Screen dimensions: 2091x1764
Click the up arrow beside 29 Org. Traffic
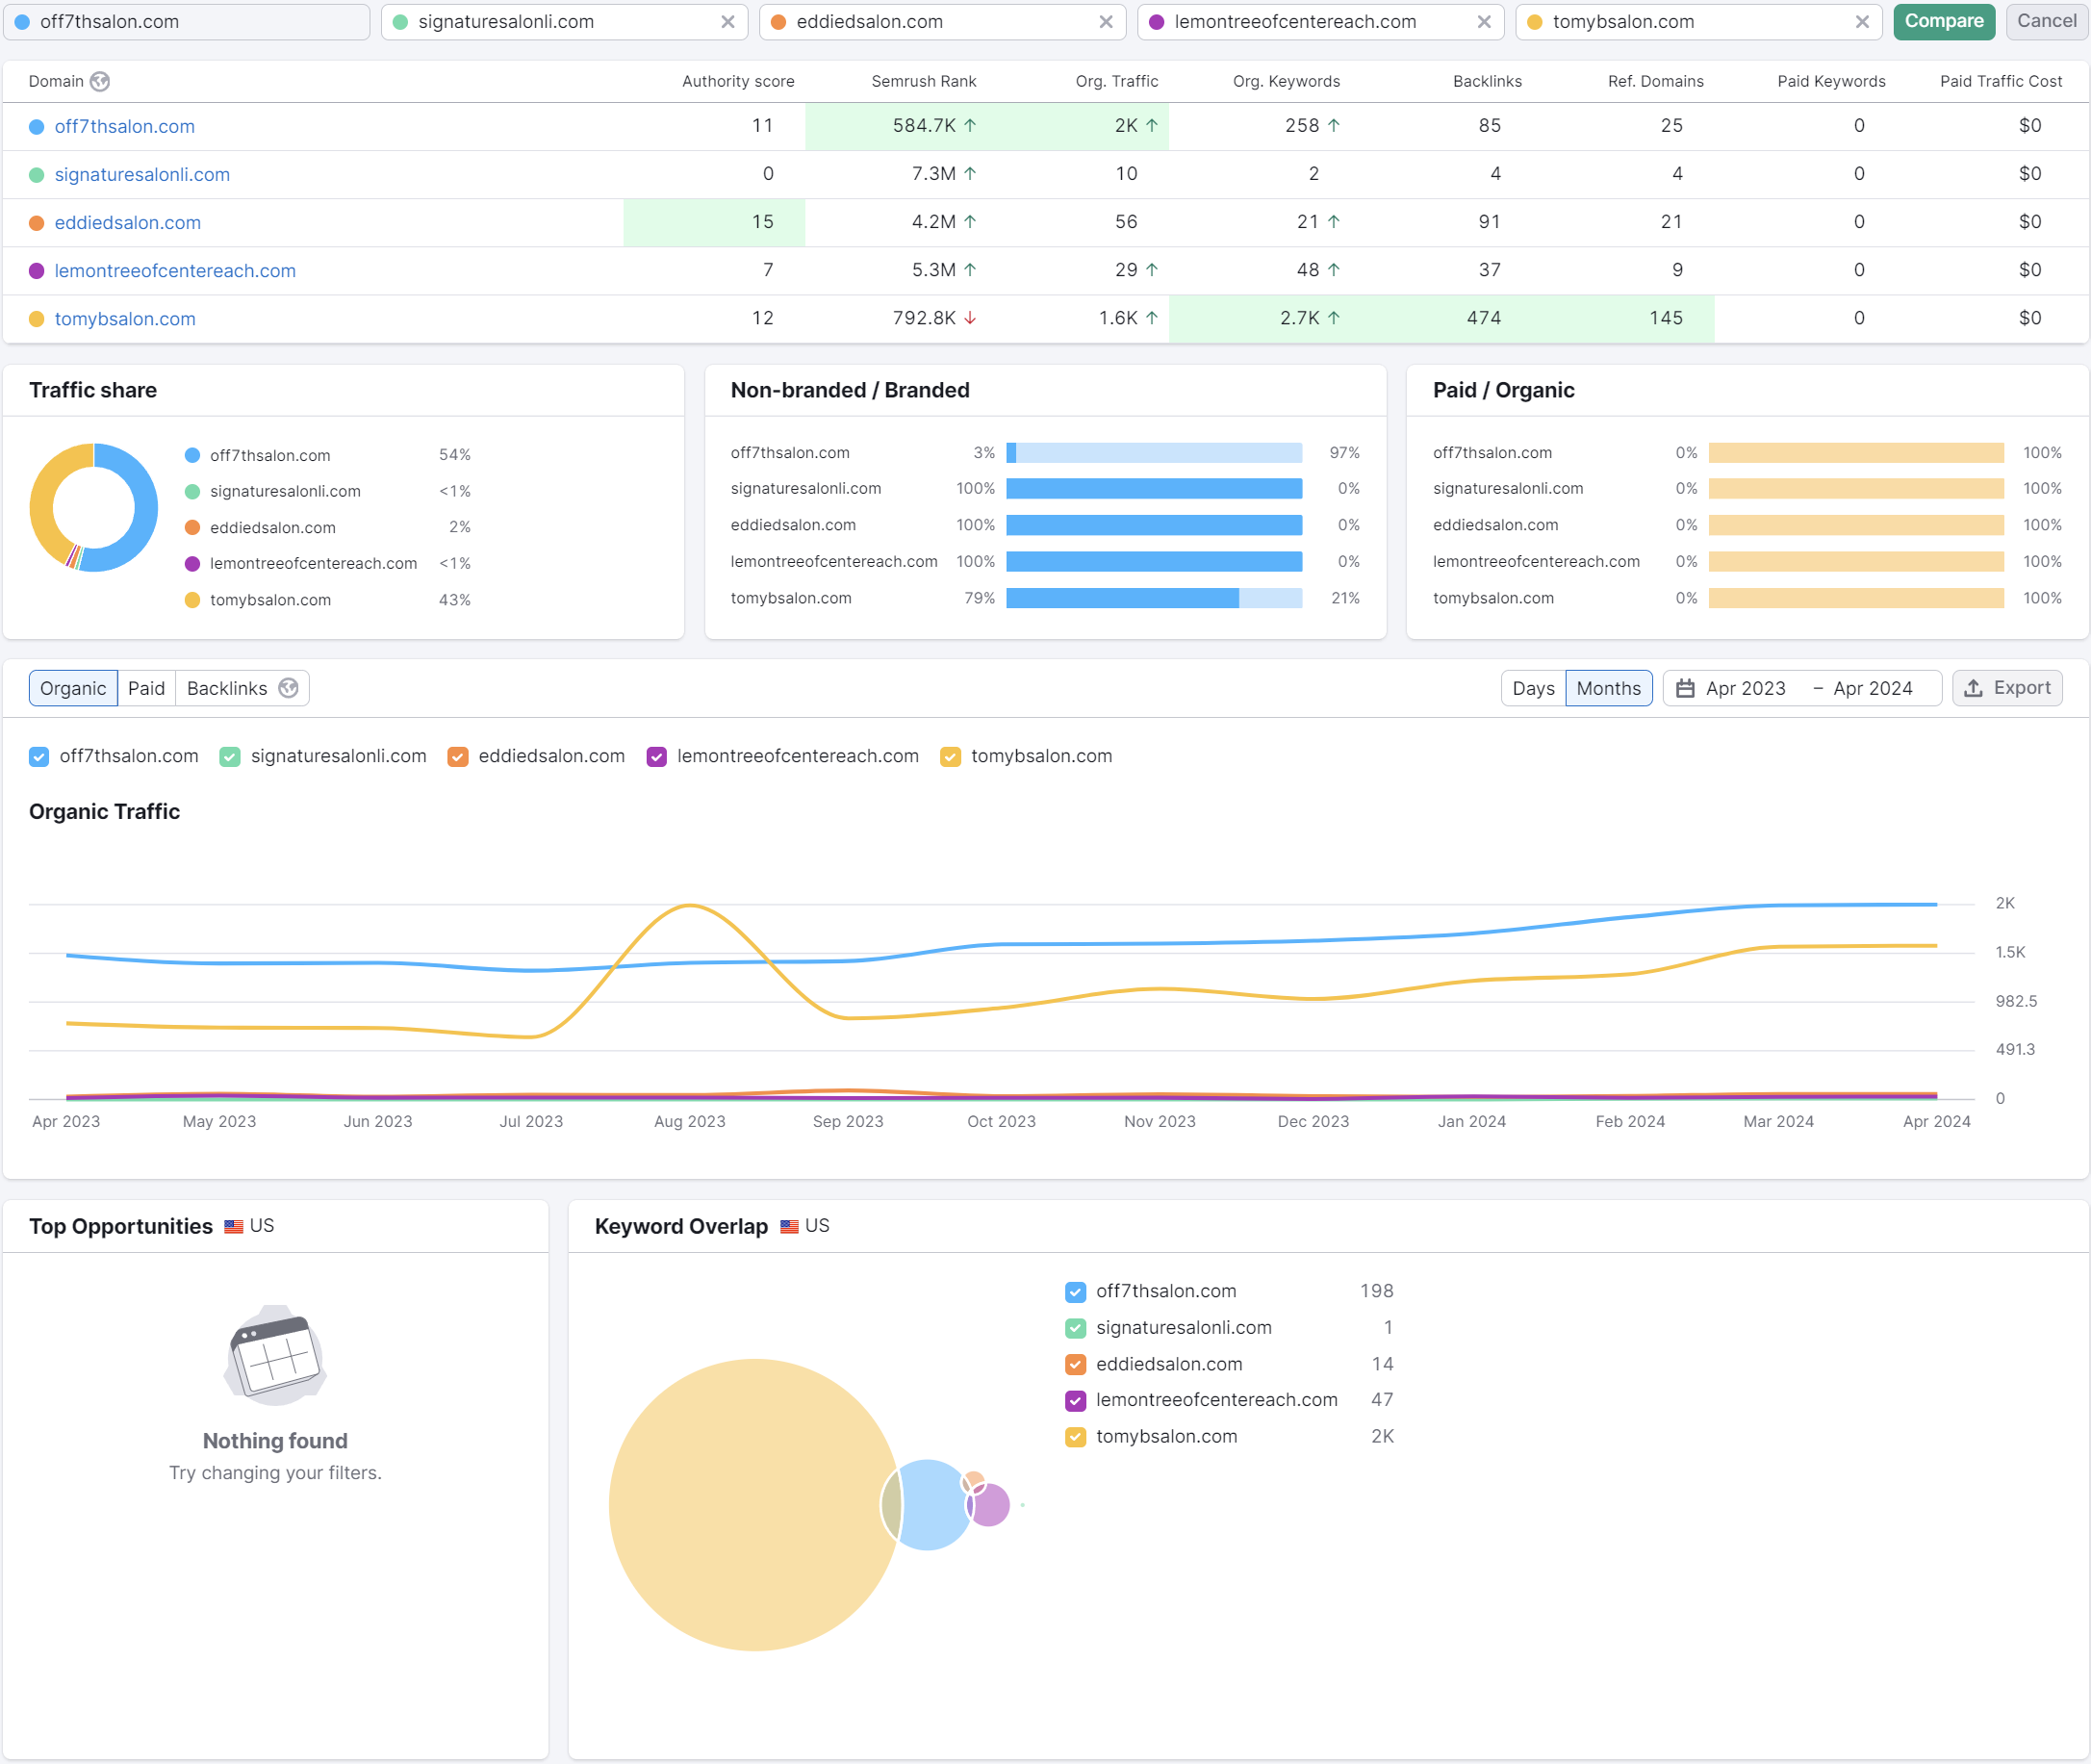1152,270
